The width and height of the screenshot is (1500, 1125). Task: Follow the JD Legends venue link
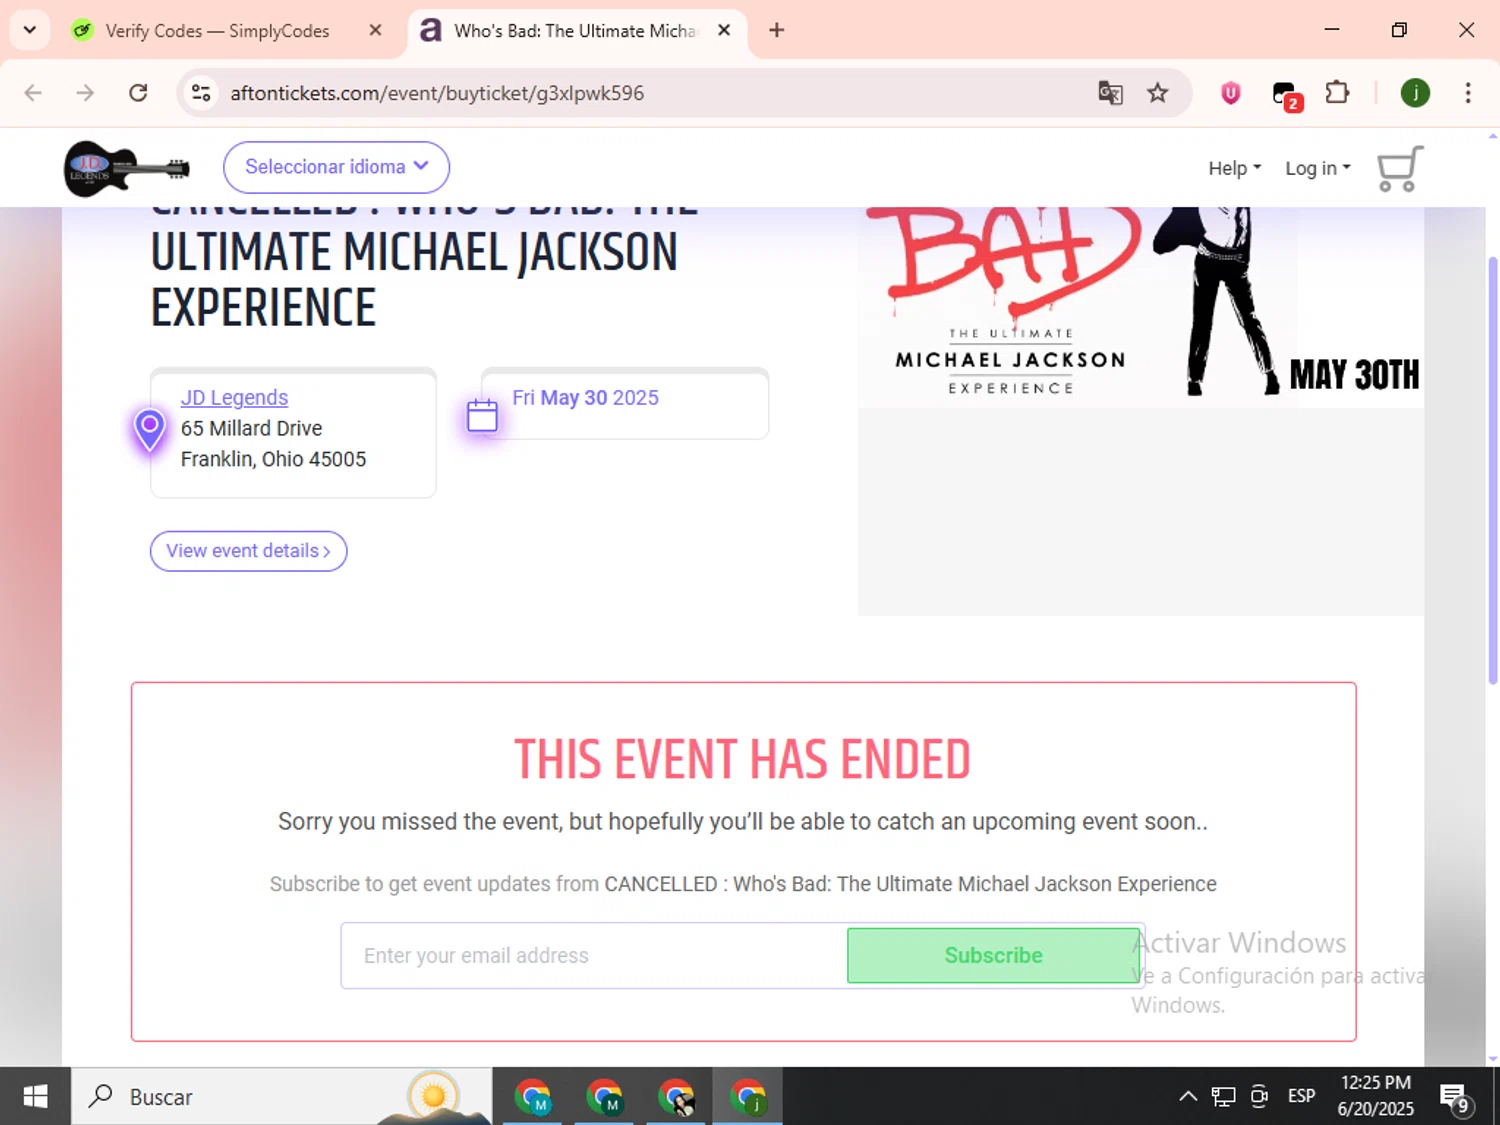[x=234, y=397]
